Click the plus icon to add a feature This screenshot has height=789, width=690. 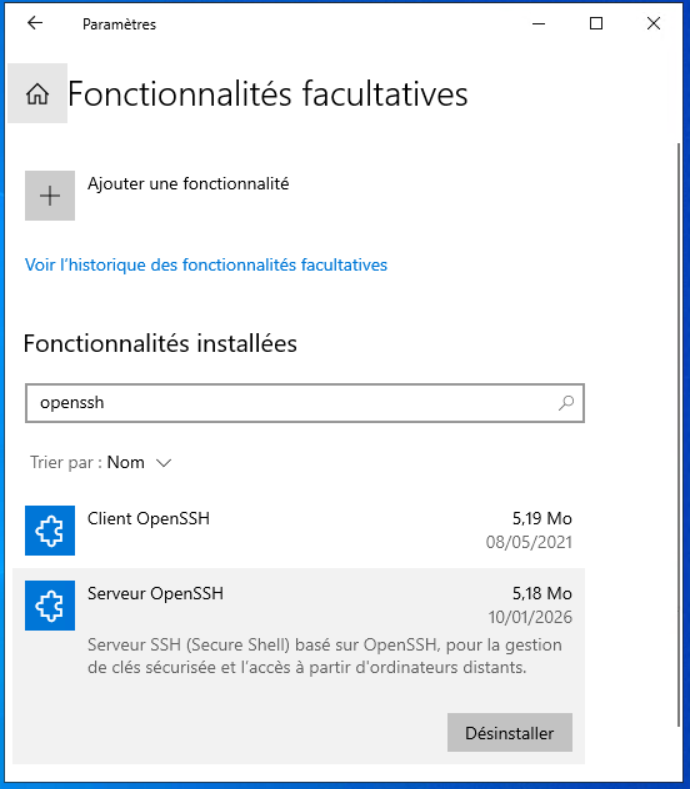(50, 195)
